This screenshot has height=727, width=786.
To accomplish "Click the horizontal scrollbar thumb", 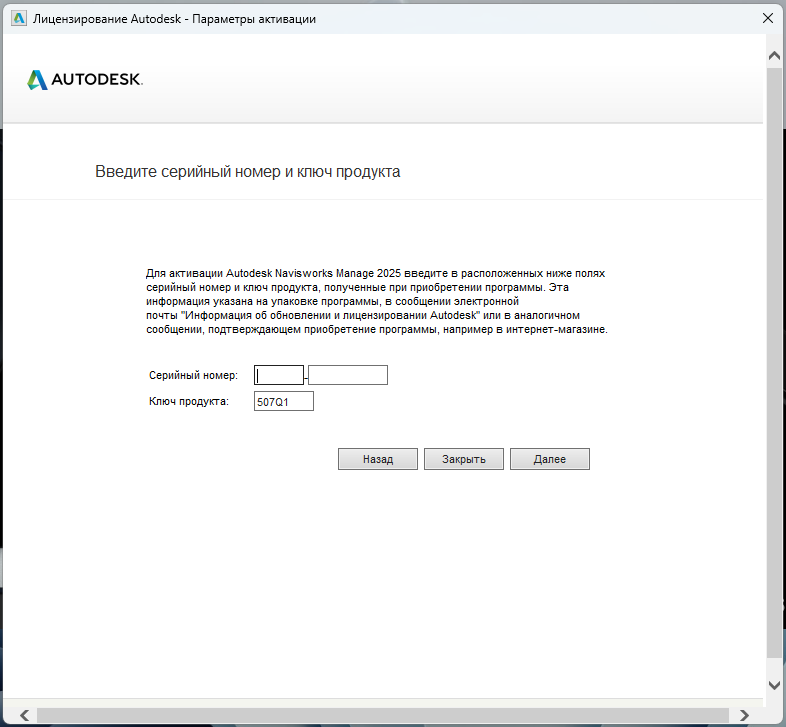I will [x=382, y=715].
